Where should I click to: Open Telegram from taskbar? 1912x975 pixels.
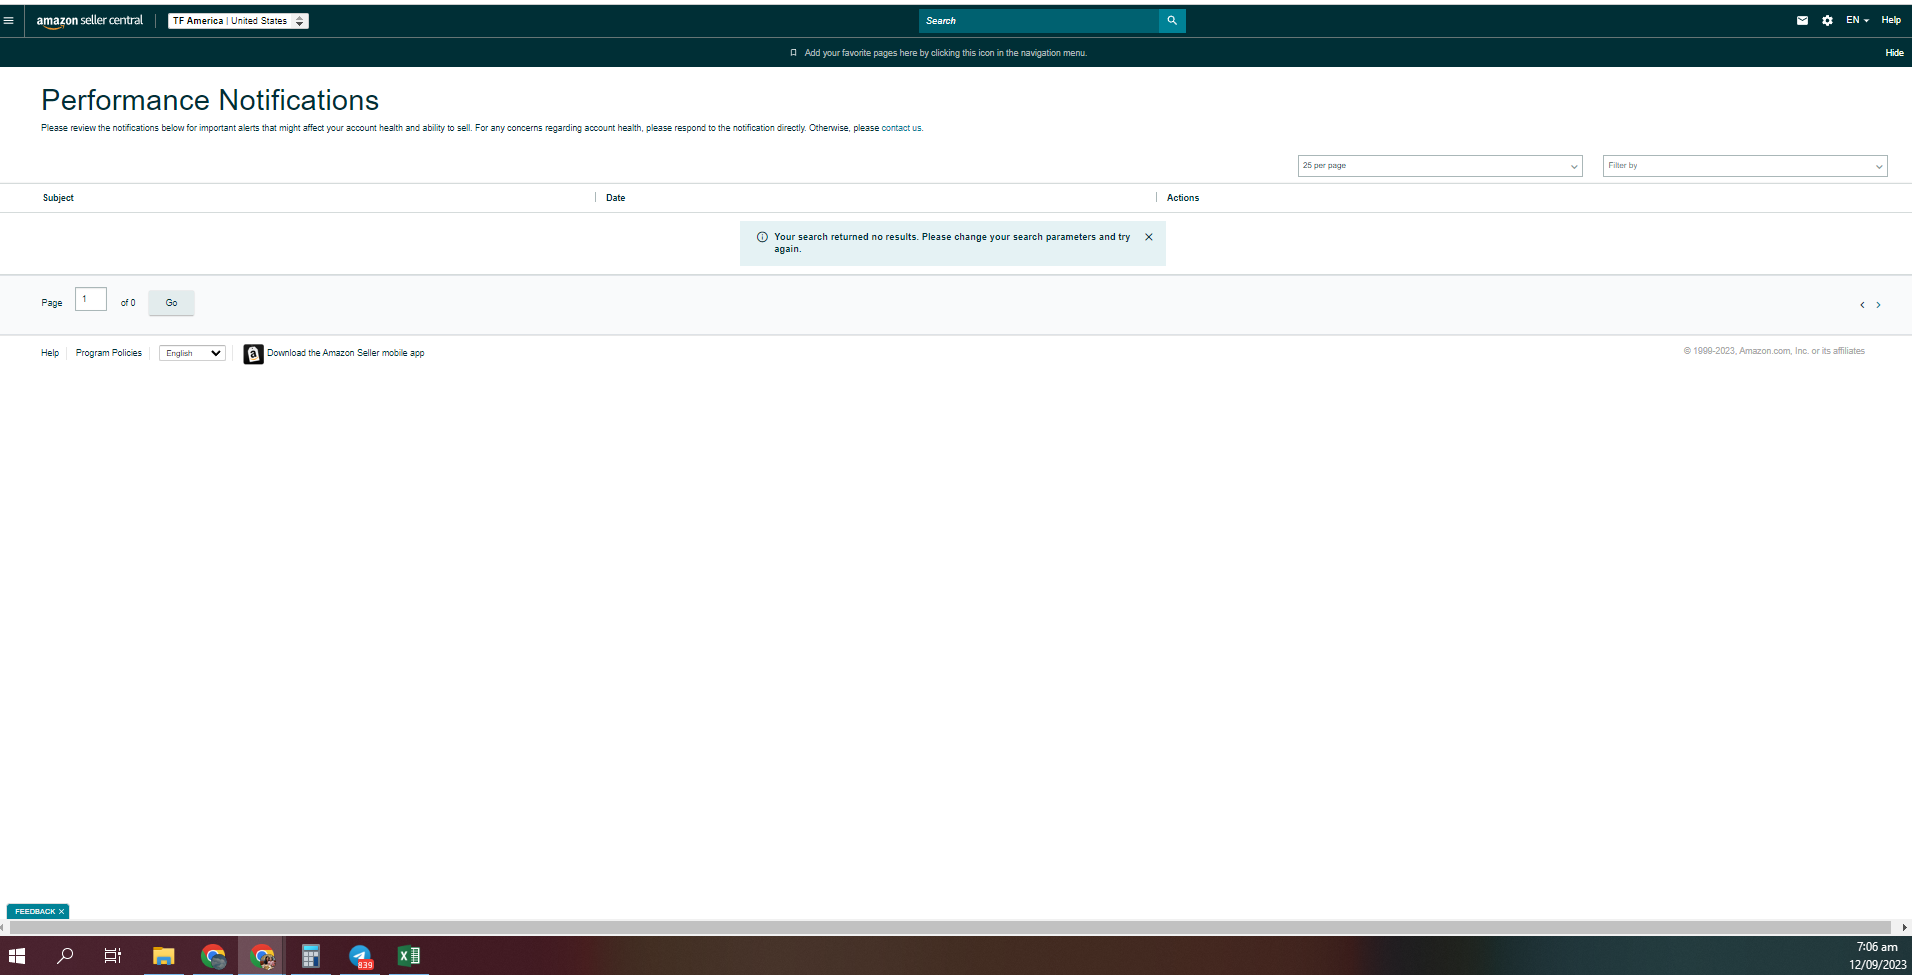tap(360, 956)
